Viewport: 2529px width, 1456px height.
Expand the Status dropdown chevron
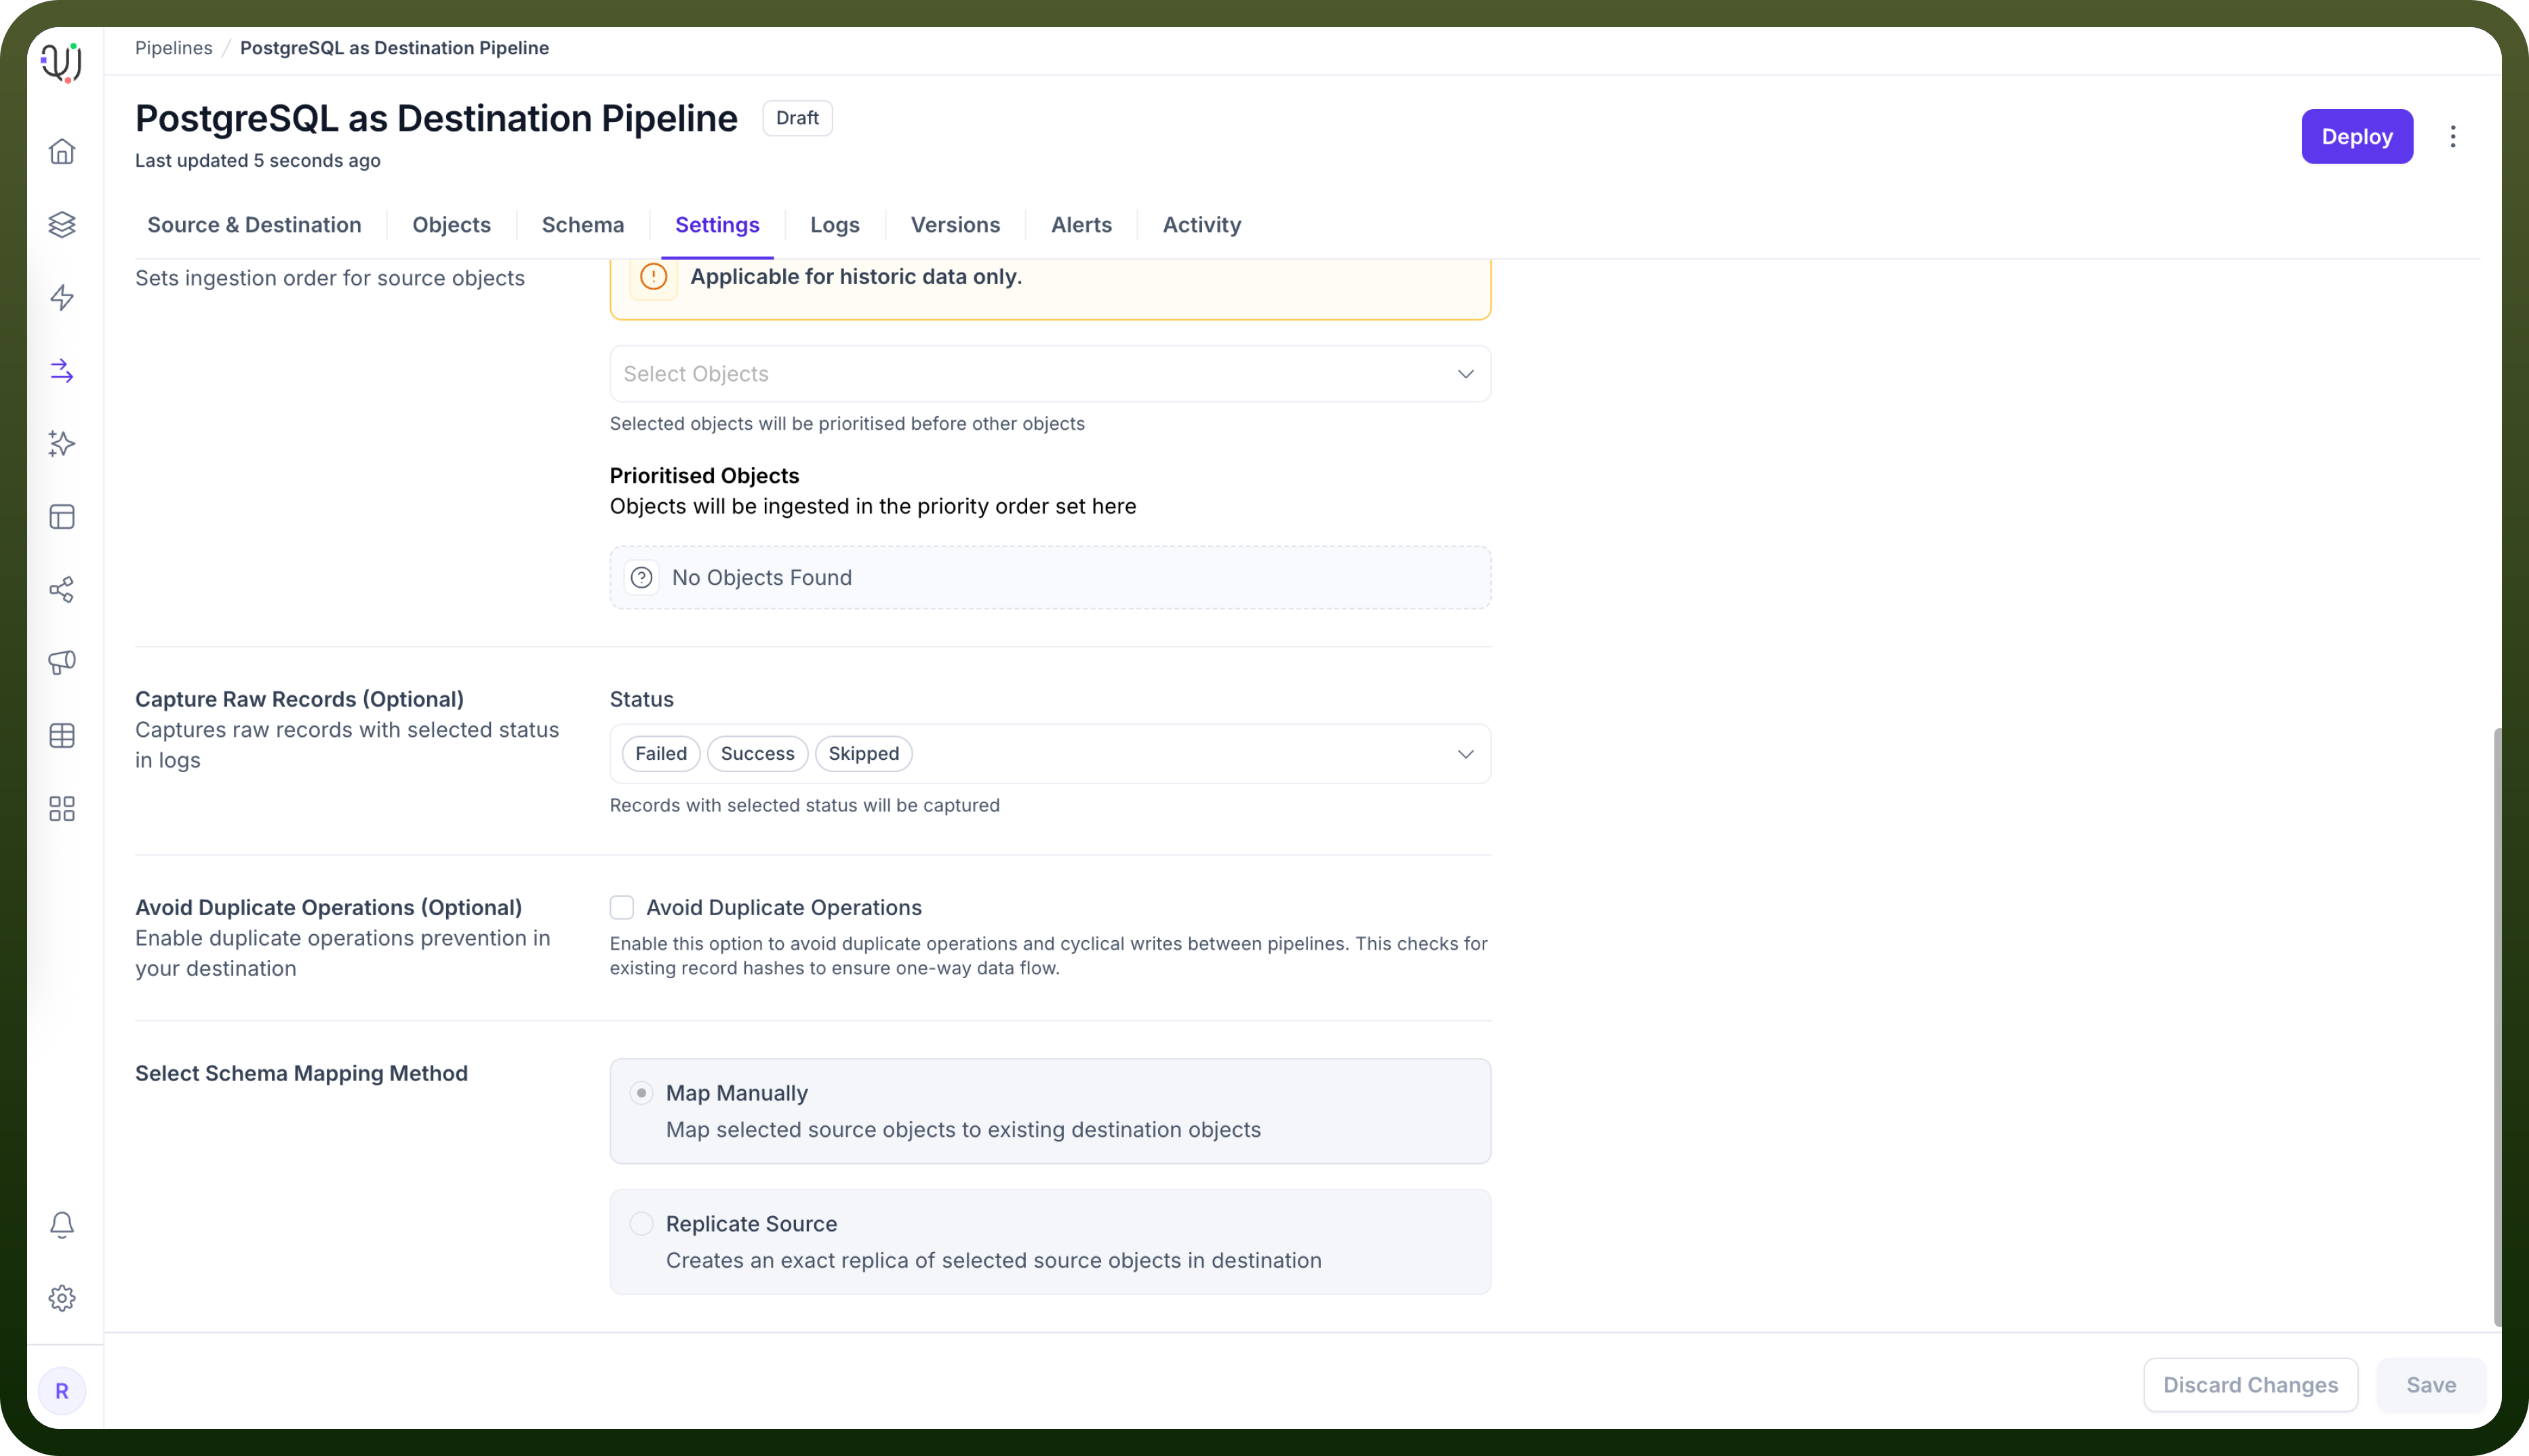[1465, 753]
